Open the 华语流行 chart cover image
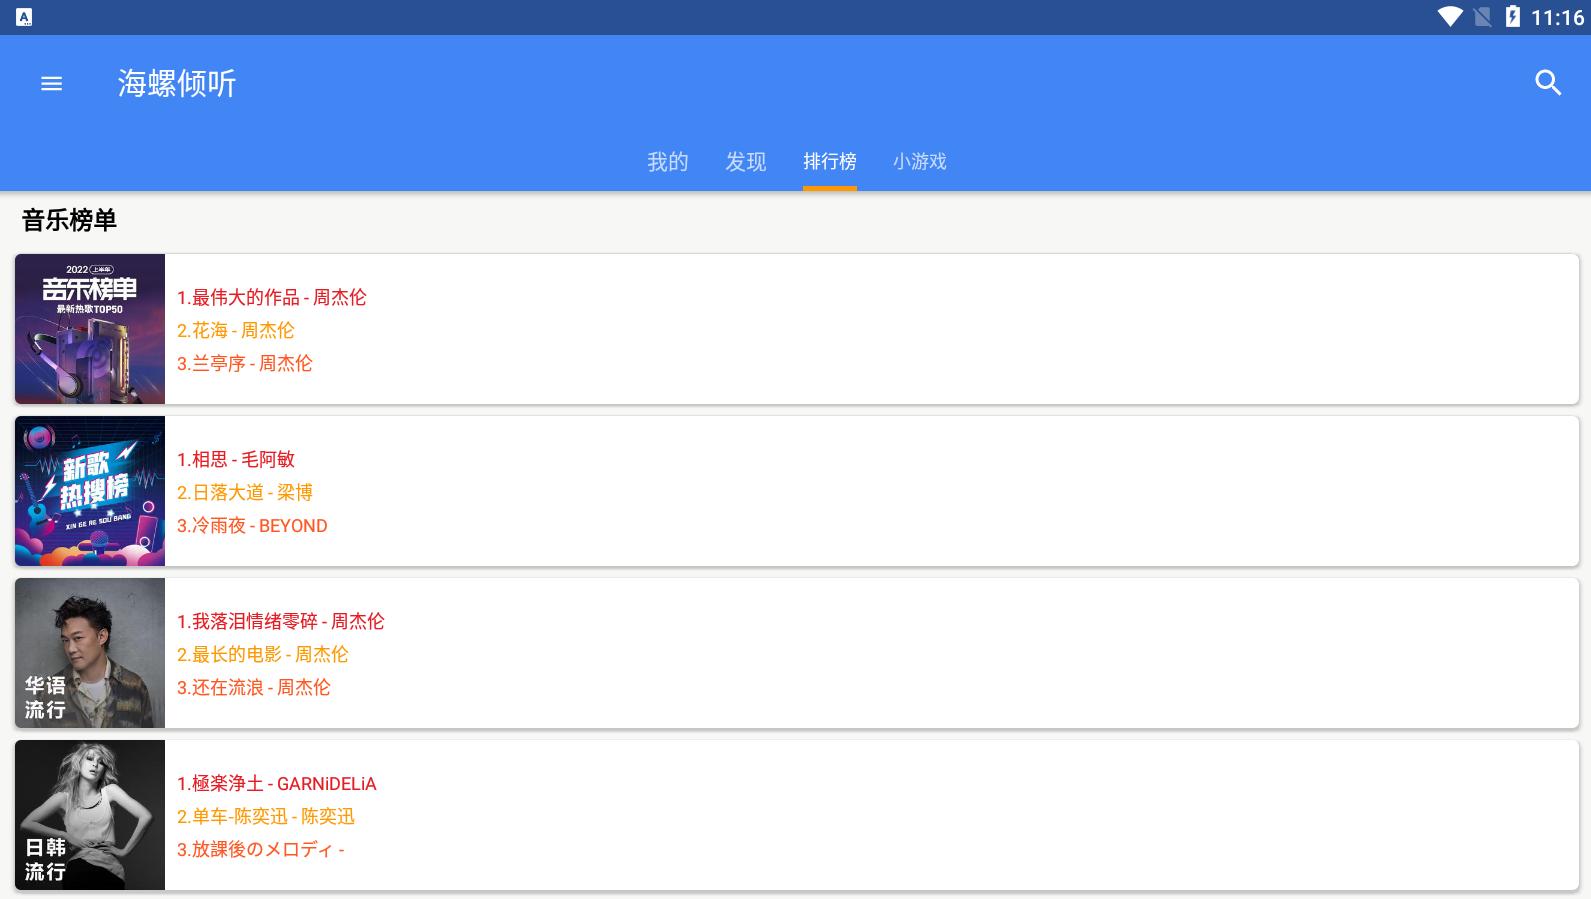 point(90,653)
